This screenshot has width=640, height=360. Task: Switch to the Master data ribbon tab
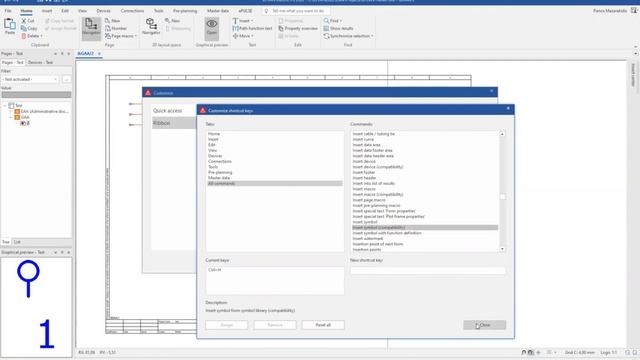pyautogui.click(x=218, y=11)
